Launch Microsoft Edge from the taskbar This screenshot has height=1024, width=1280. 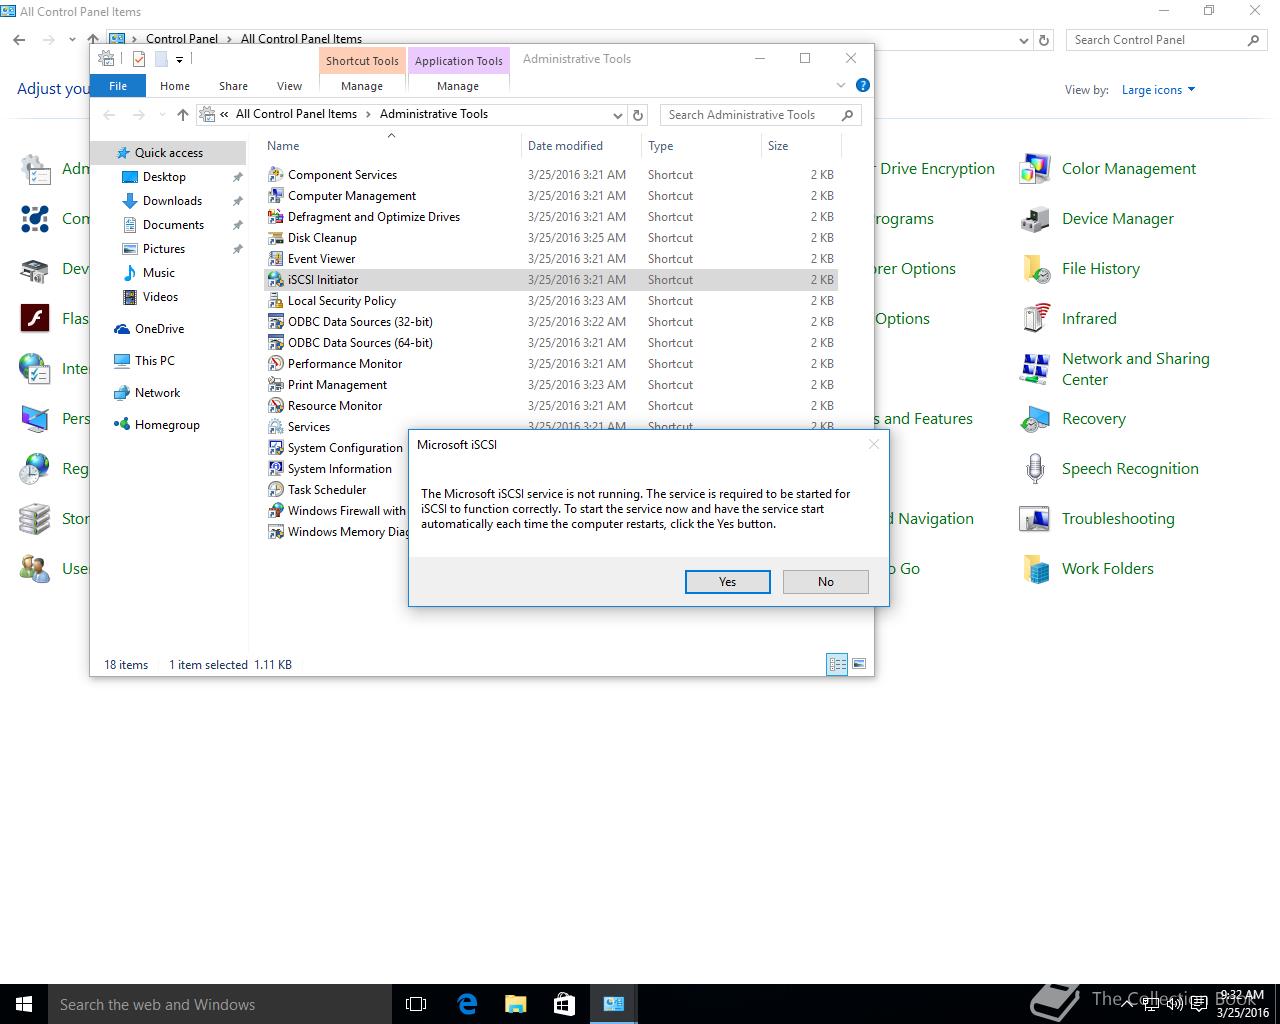click(x=467, y=1004)
